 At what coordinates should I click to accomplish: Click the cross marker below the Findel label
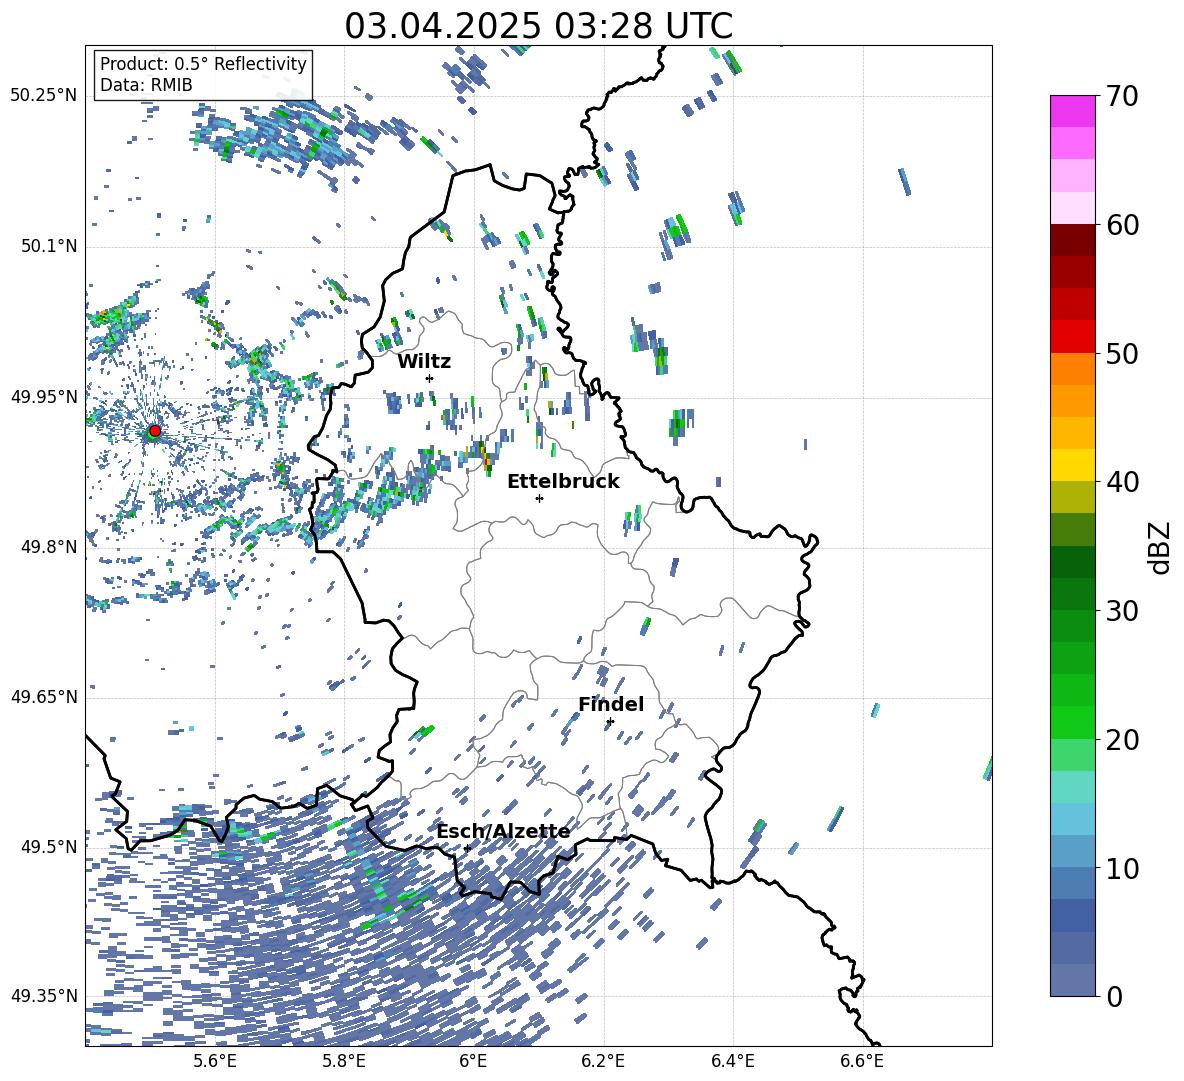tap(610, 722)
